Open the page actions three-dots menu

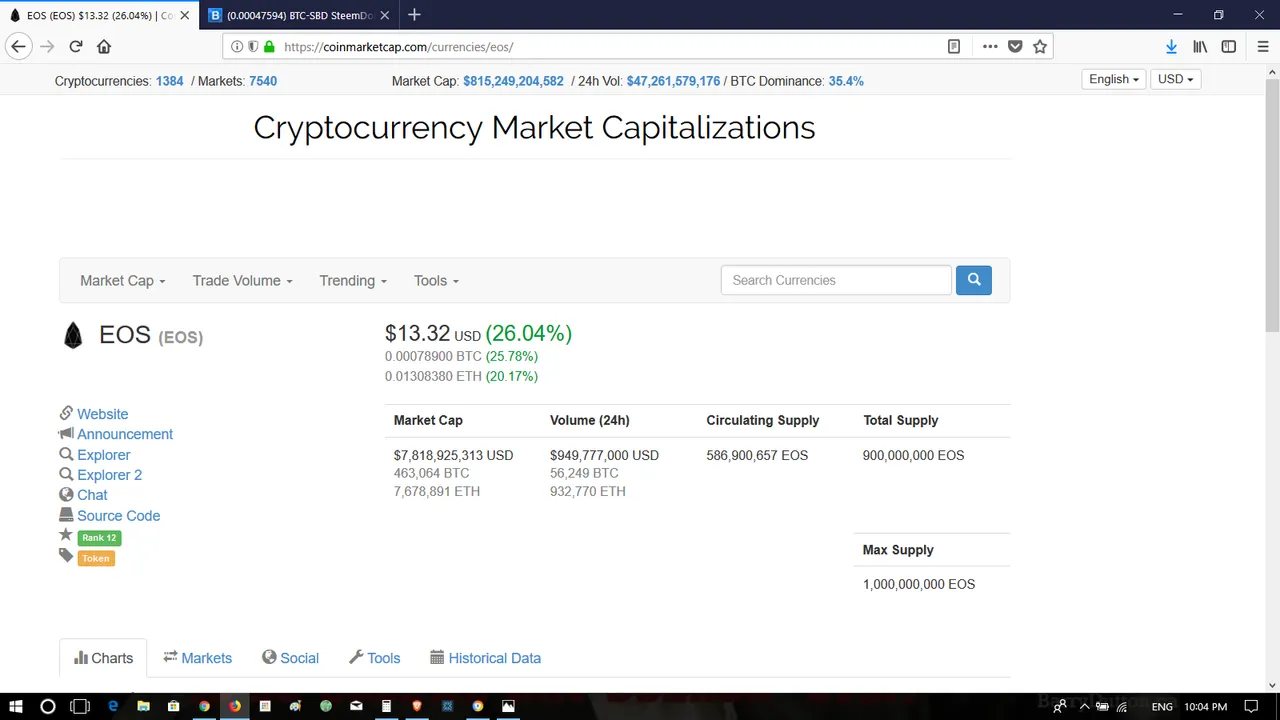coord(989,46)
